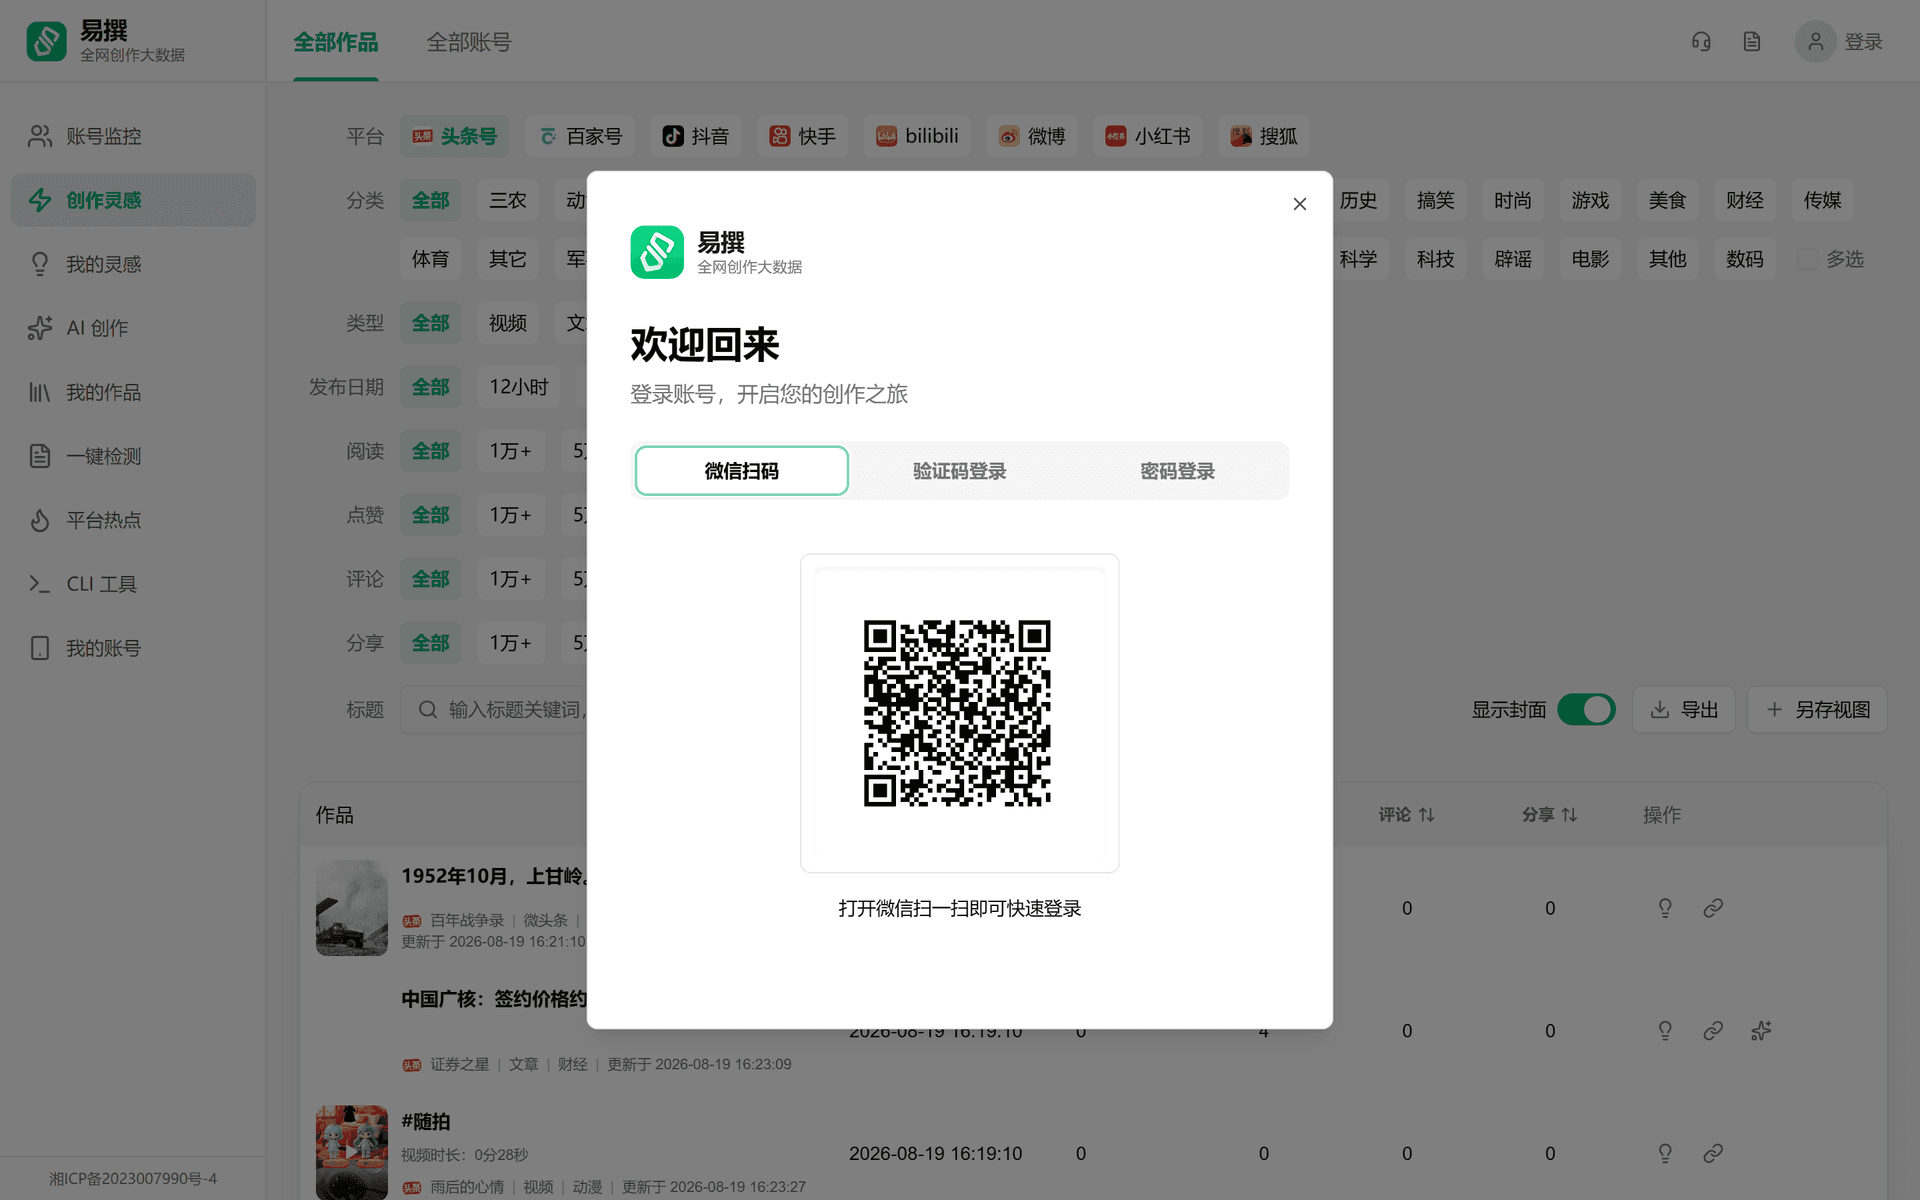
Task: Open 一键检测 in the sidebar
Action: click(133, 456)
